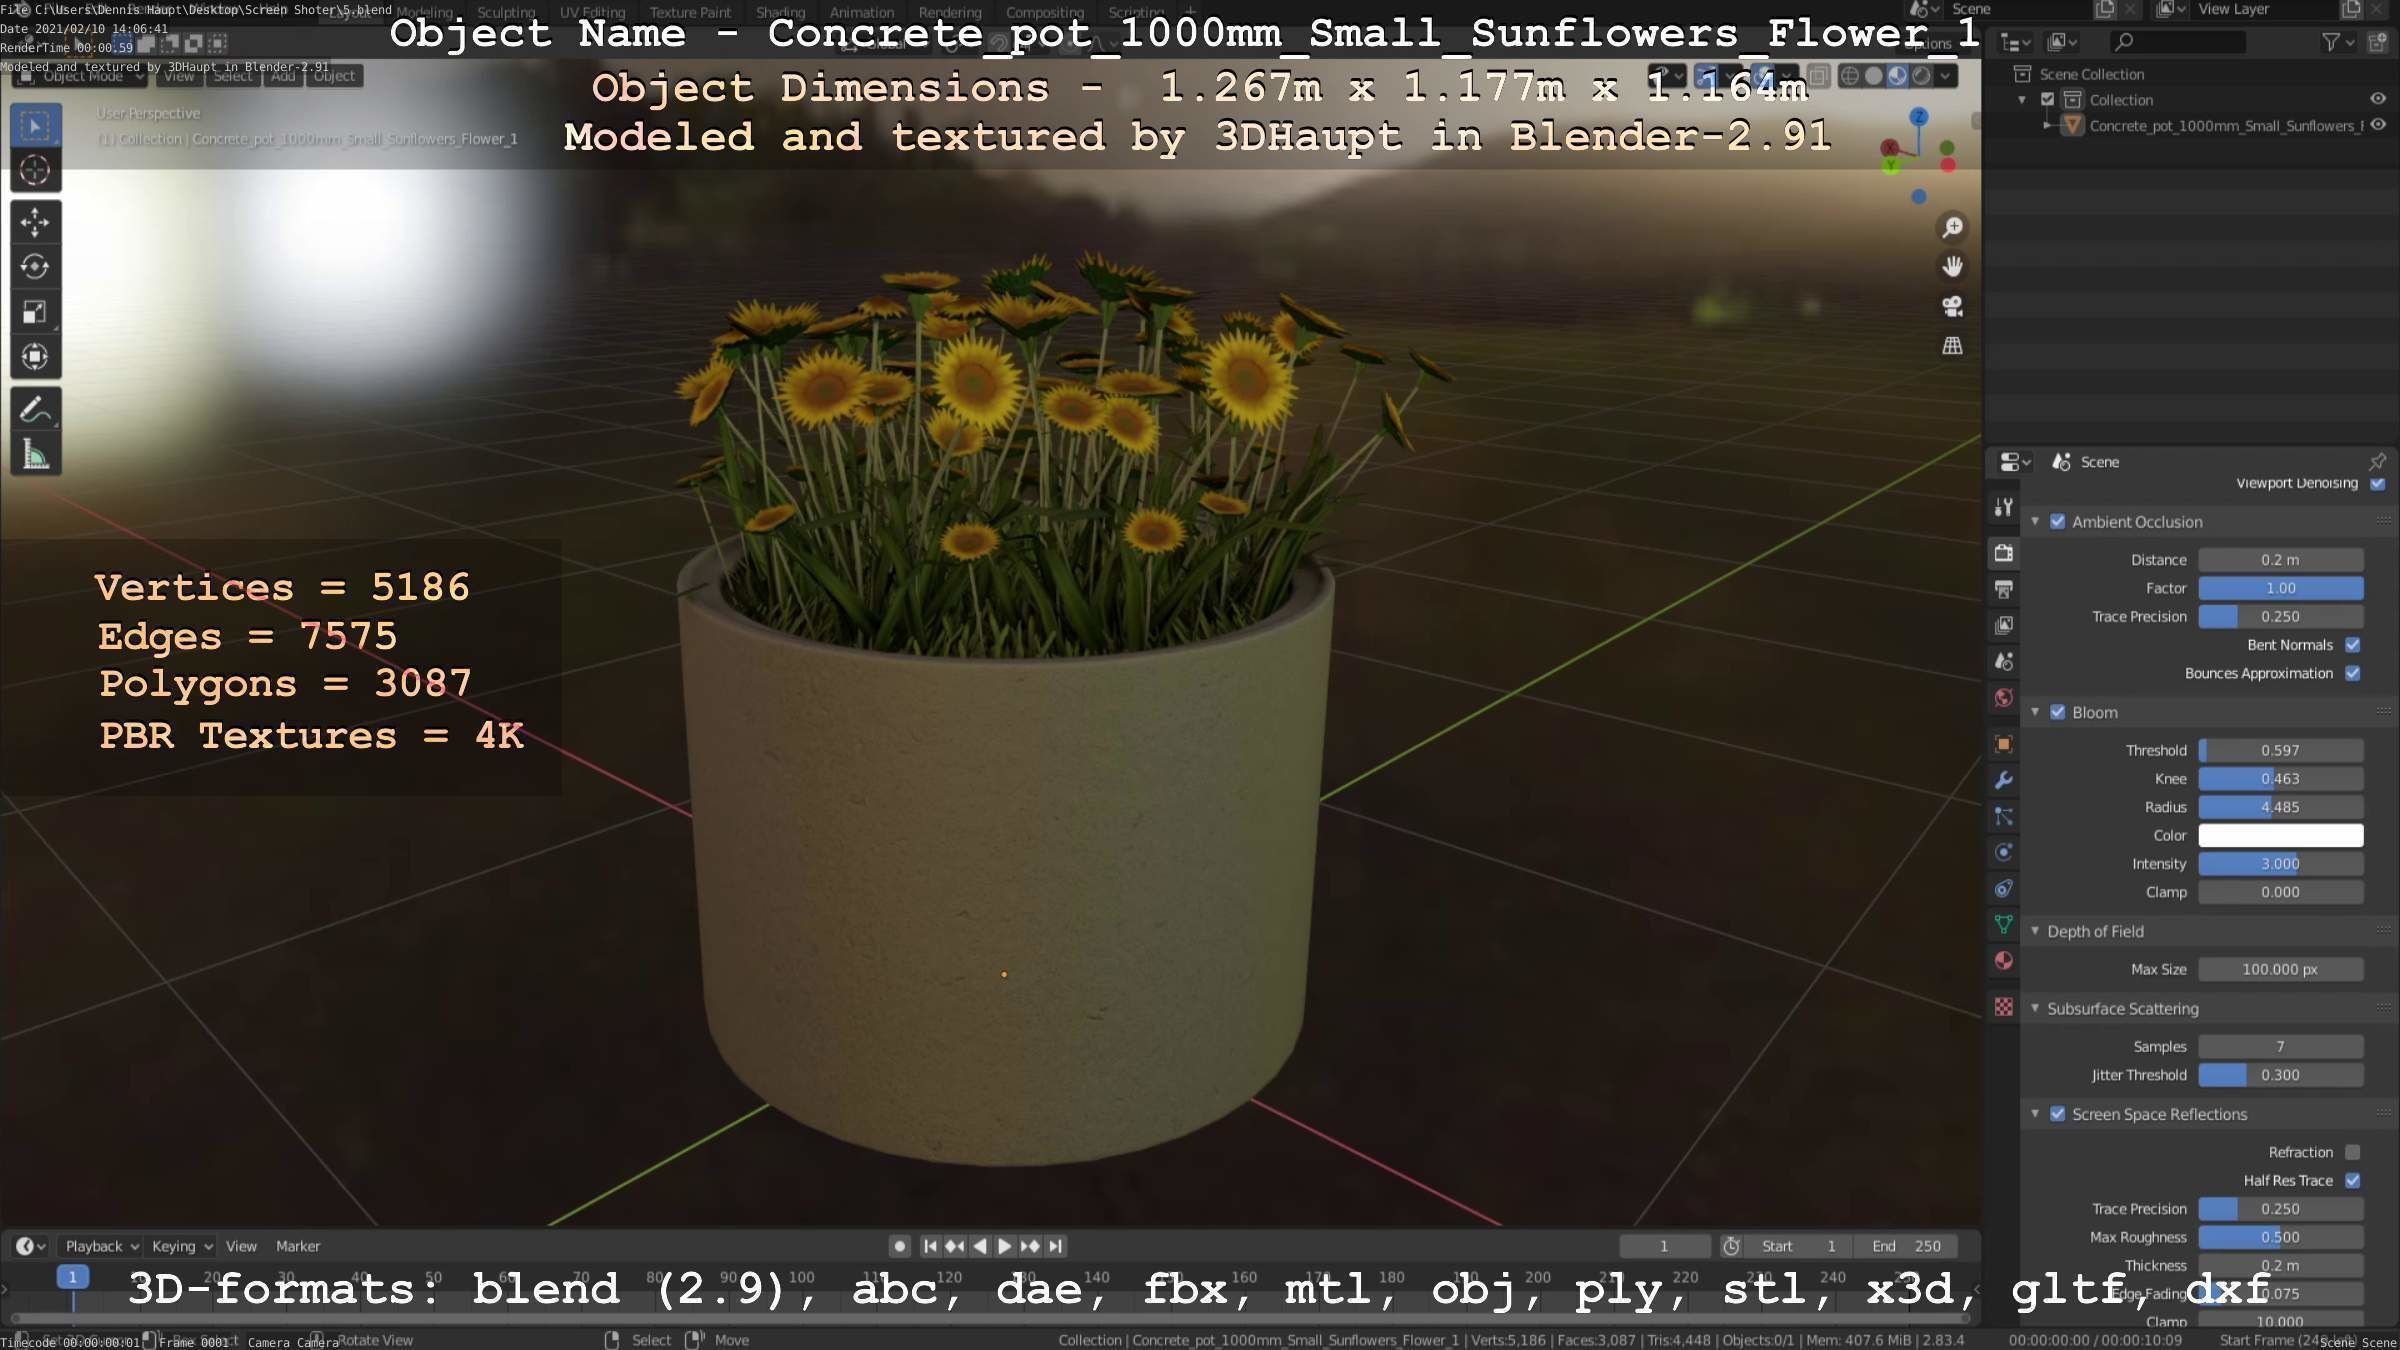This screenshot has width=2400, height=1350.
Task: Hide Collection with its eye icon
Action: tap(2378, 99)
